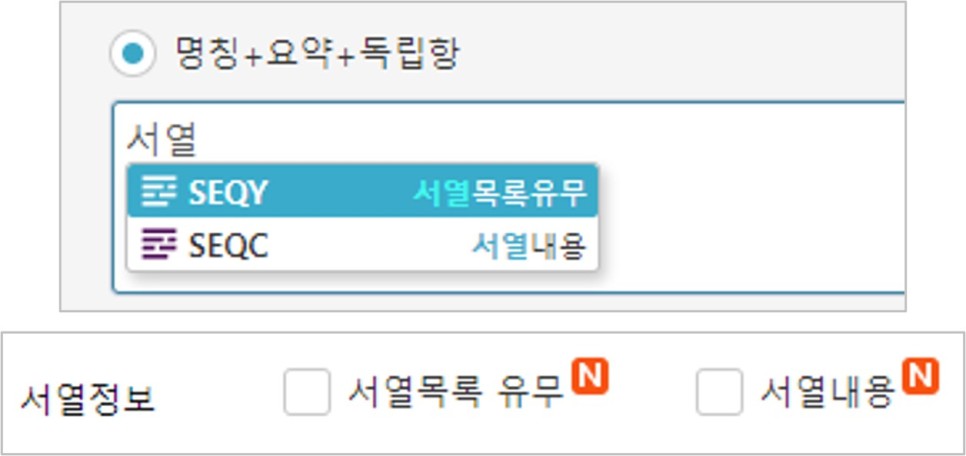Screen dimensions: 966x456
Task: Pick the 서열내용 description in suggestion list
Action: [529, 246]
